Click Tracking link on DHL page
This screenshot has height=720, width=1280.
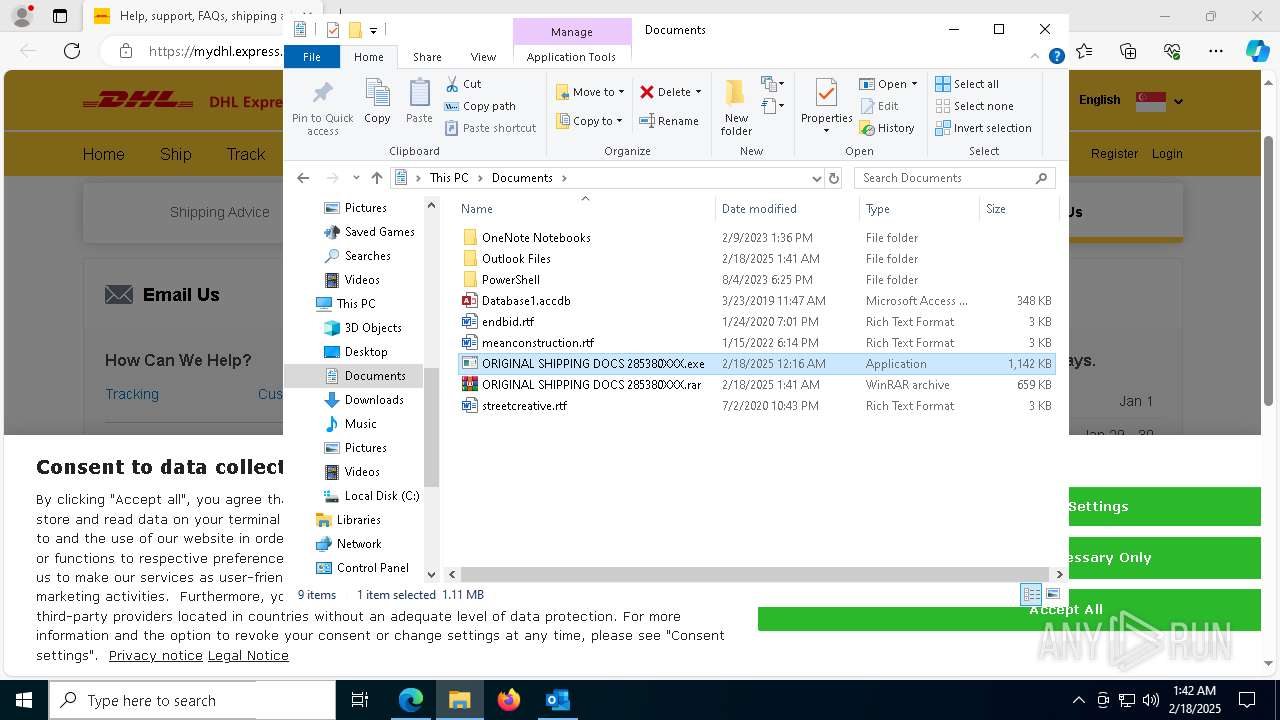tap(132, 394)
